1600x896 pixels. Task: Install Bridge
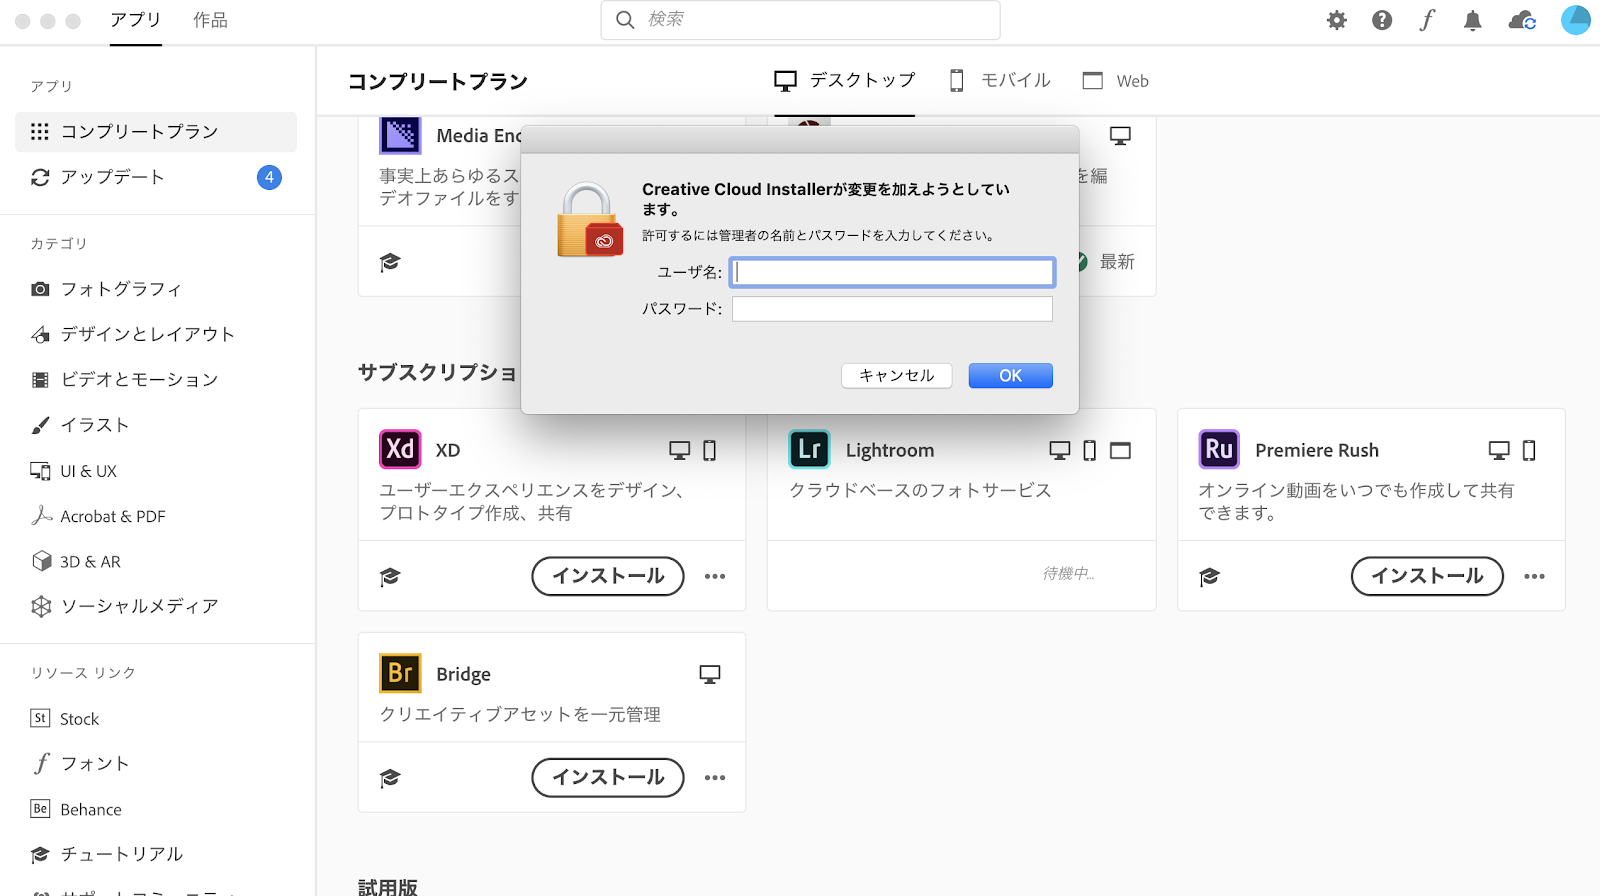click(608, 777)
